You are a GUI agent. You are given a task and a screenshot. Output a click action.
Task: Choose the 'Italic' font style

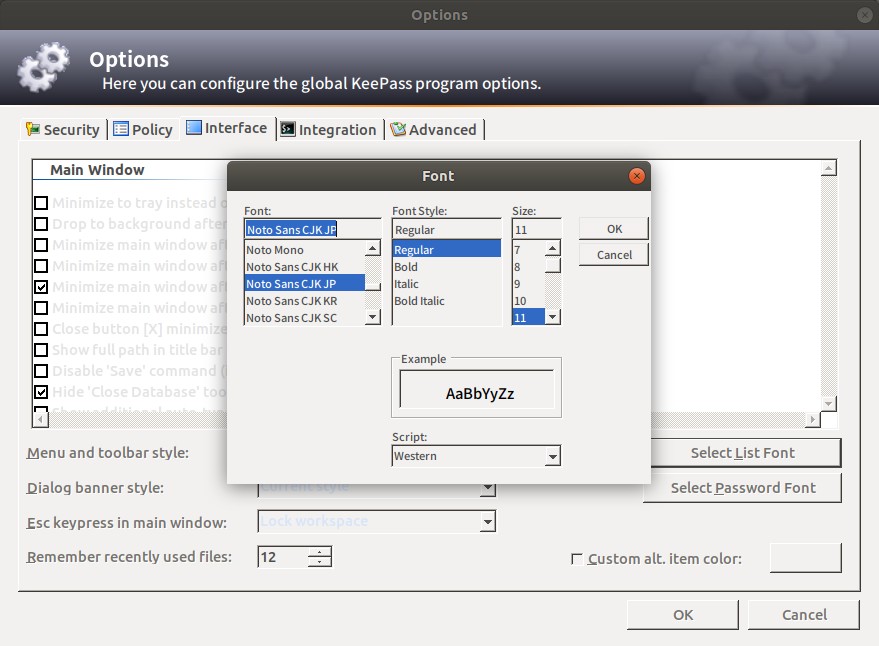(x=447, y=284)
